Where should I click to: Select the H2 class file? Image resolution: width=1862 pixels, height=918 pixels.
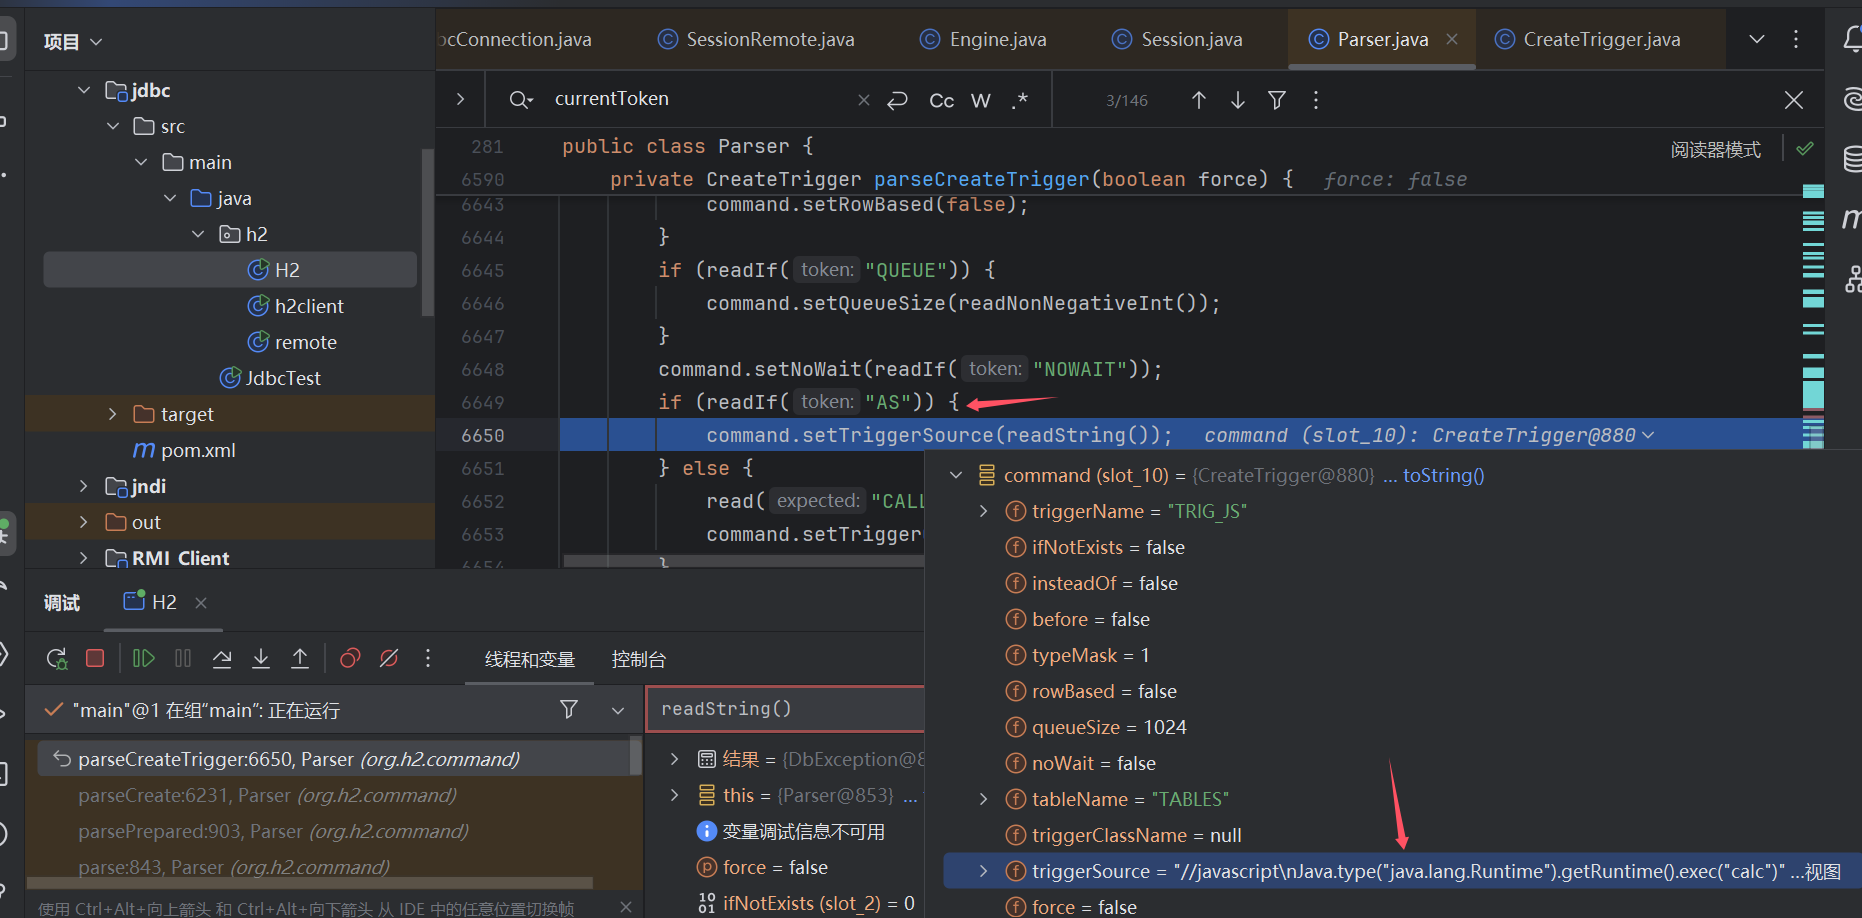(x=230, y=270)
